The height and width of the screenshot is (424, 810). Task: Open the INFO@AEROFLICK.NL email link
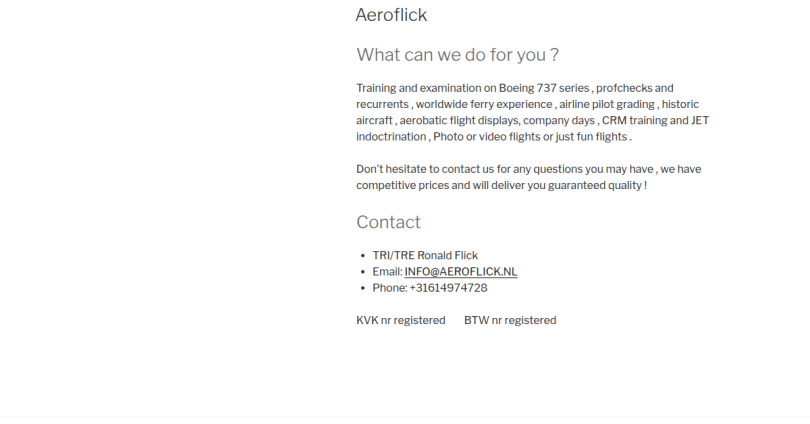(461, 272)
